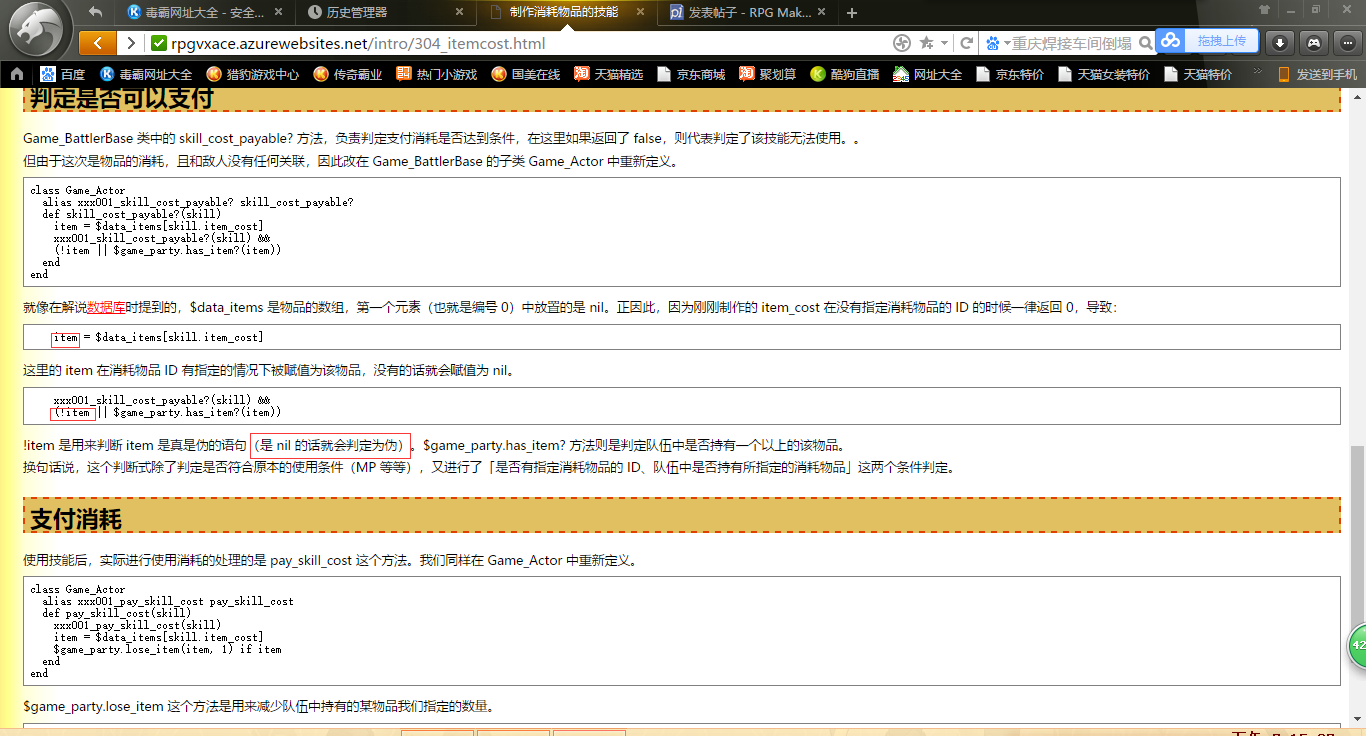Click the Baidu search input box
This screenshot has width=1366, height=736.
[1071, 43]
